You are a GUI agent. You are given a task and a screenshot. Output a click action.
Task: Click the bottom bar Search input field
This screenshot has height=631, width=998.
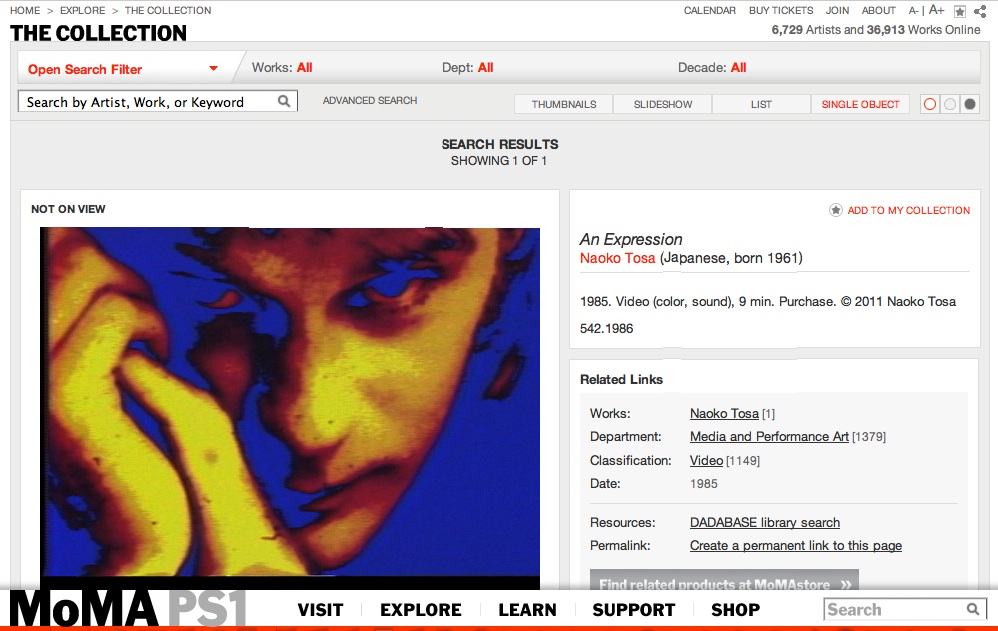[x=905, y=609]
